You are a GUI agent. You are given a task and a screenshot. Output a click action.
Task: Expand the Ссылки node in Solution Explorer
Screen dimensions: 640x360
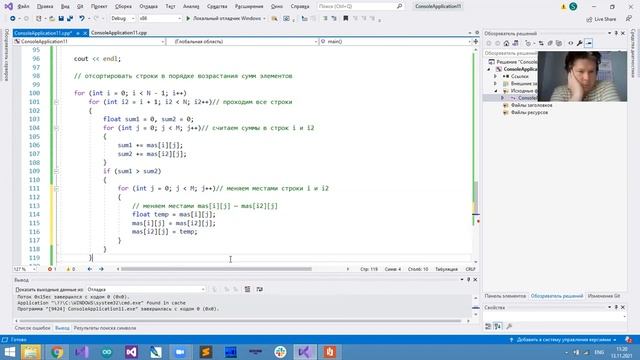496,76
